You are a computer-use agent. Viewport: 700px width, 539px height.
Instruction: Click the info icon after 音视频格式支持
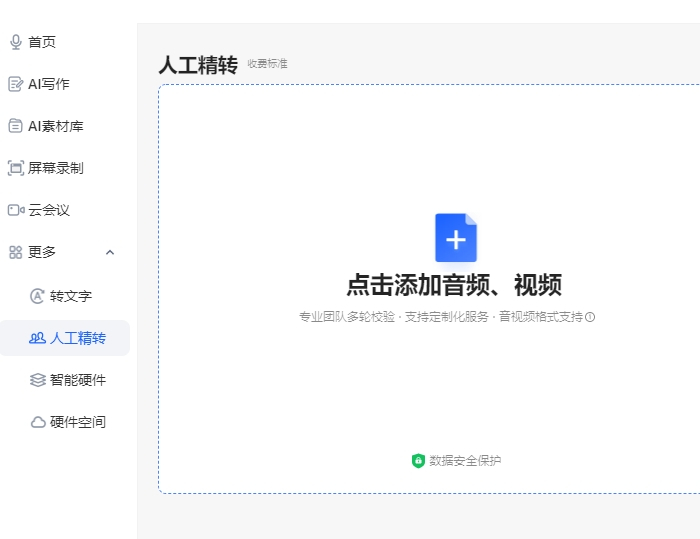(590, 317)
